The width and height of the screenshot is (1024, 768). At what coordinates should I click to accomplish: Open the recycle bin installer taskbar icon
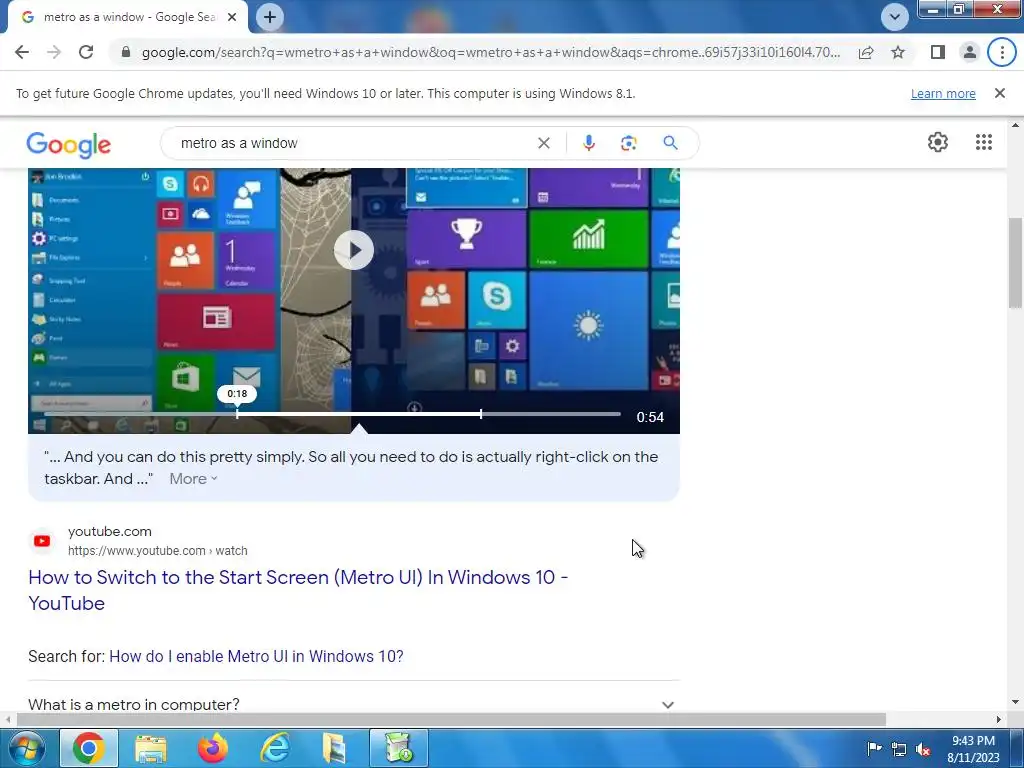(398, 748)
